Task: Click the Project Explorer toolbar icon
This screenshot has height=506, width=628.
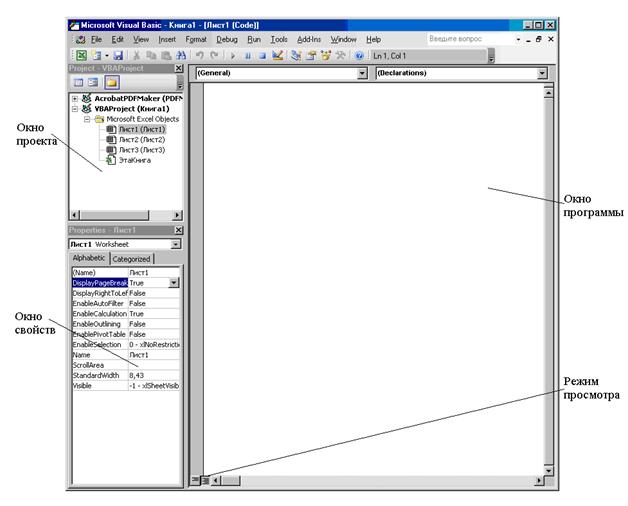Action: tap(296, 56)
